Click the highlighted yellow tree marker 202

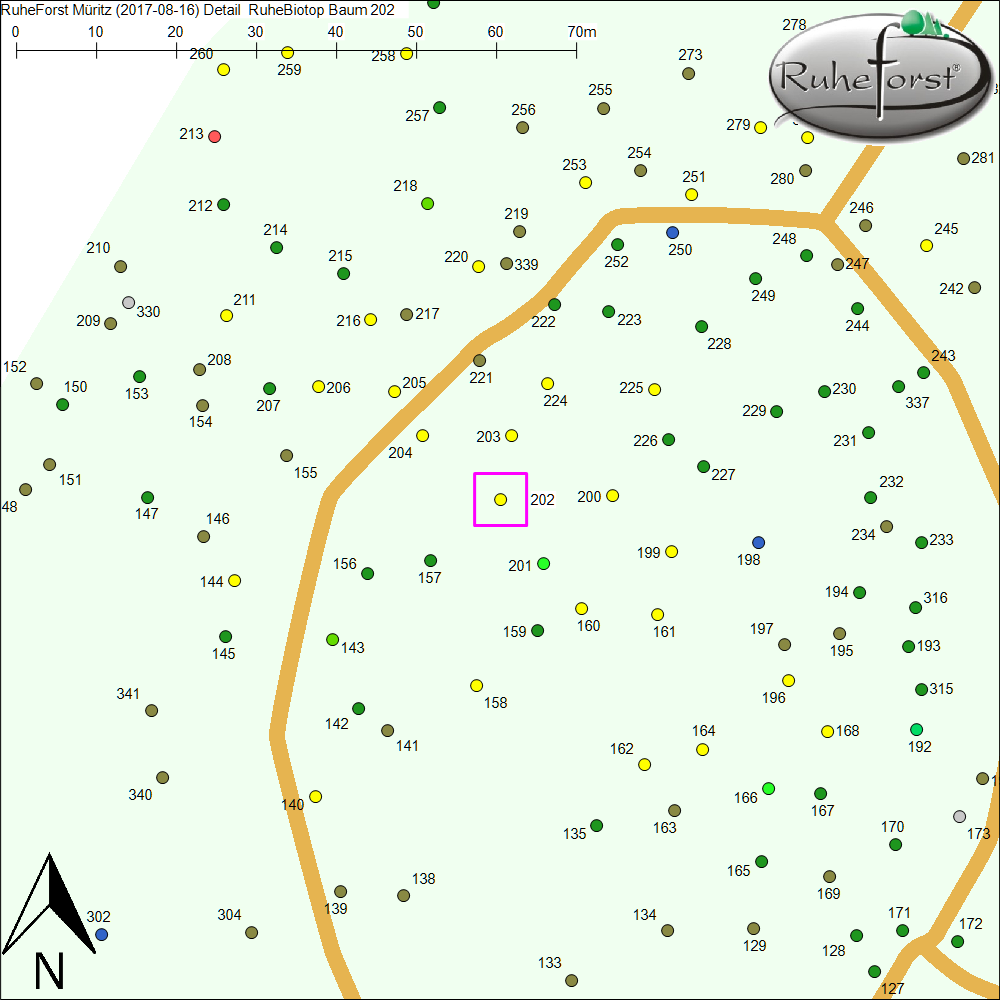[501, 499]
